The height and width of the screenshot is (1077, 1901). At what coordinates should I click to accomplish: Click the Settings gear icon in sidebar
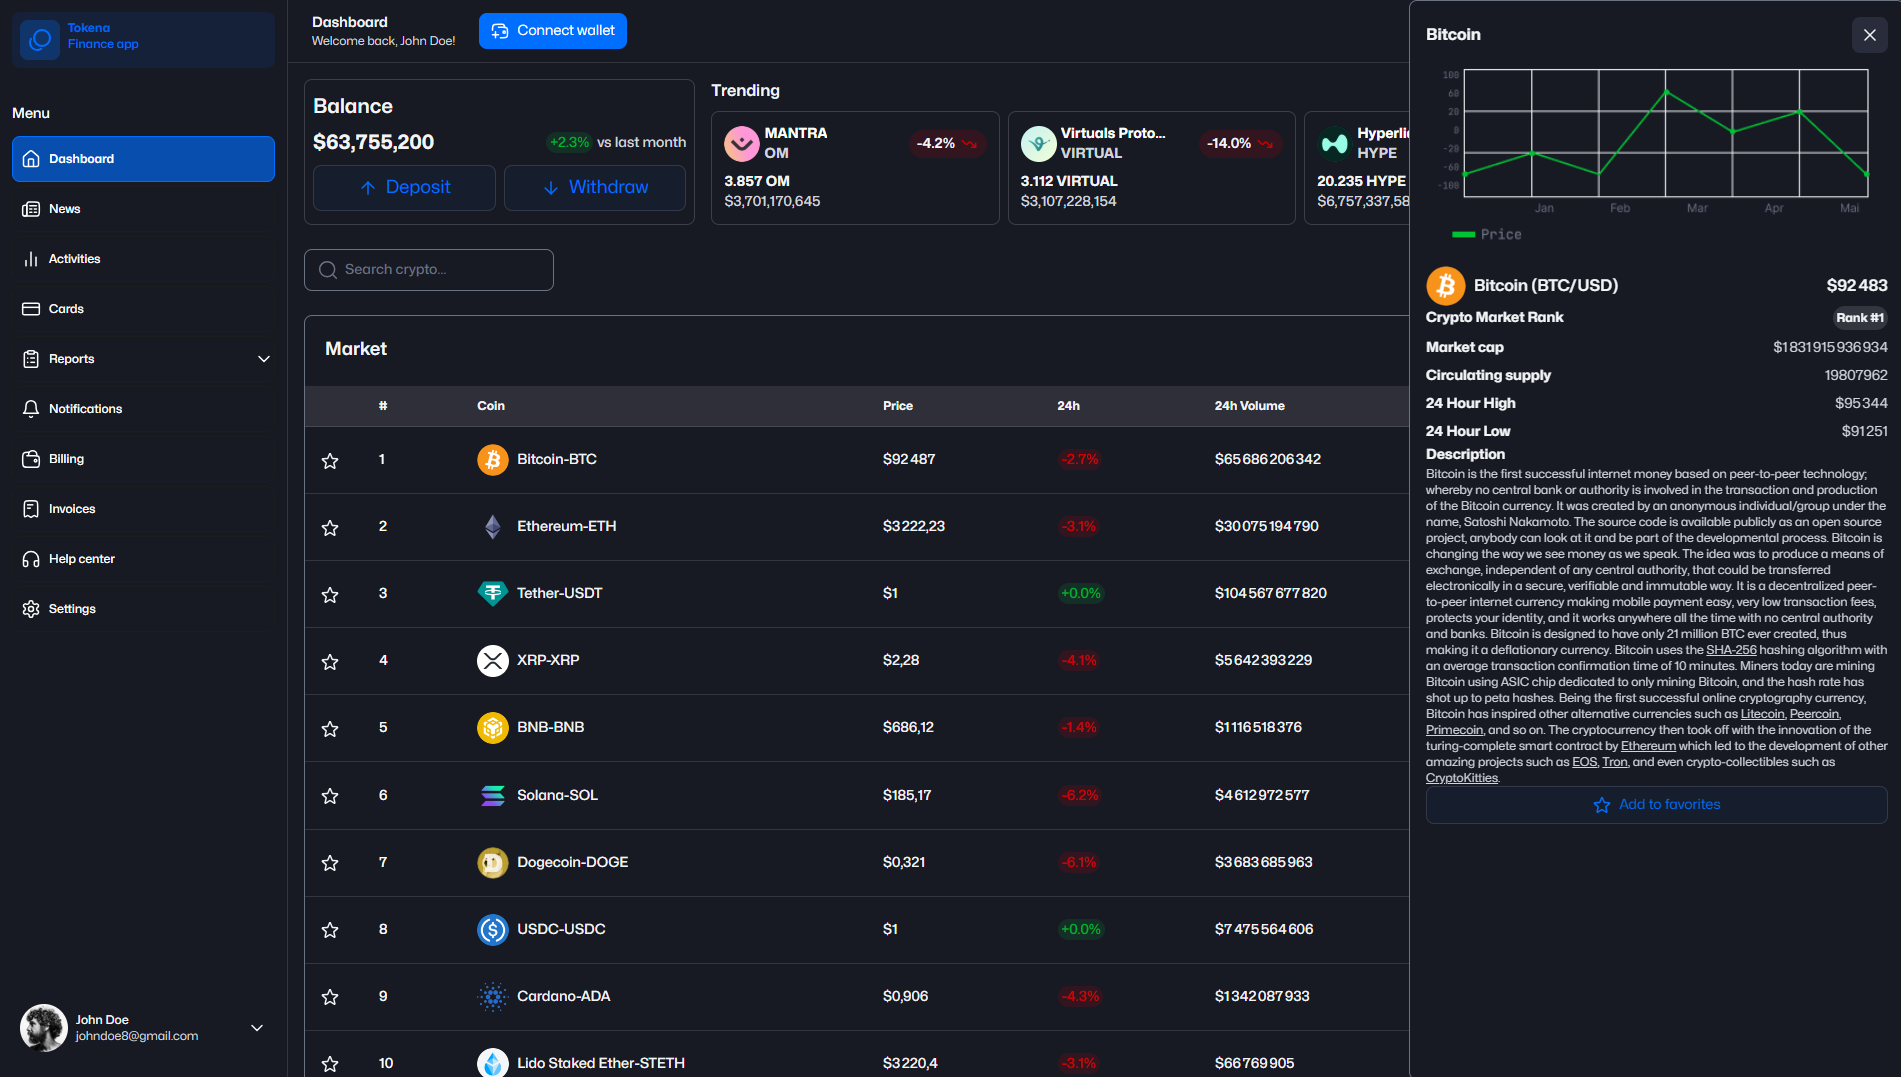(31, 609)
